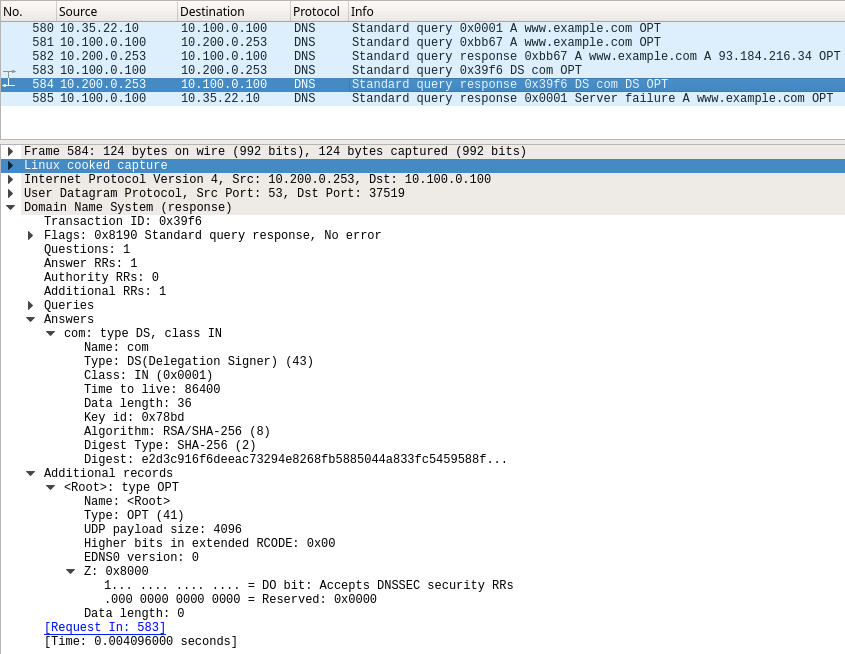Expand Internet Protocol Version 4 details

point(10,180)
